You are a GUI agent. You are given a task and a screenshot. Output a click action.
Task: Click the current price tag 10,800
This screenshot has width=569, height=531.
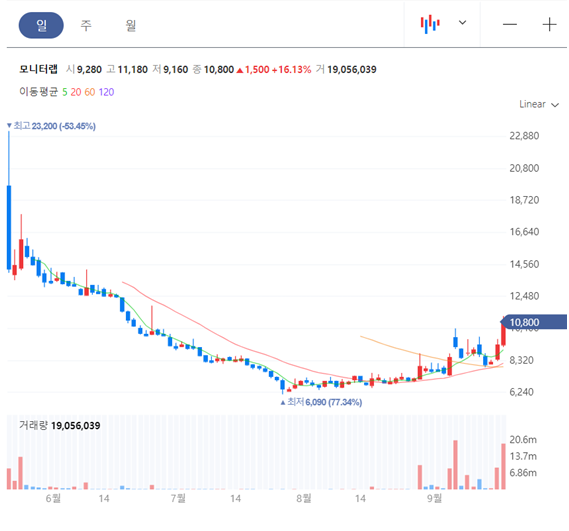534,322
